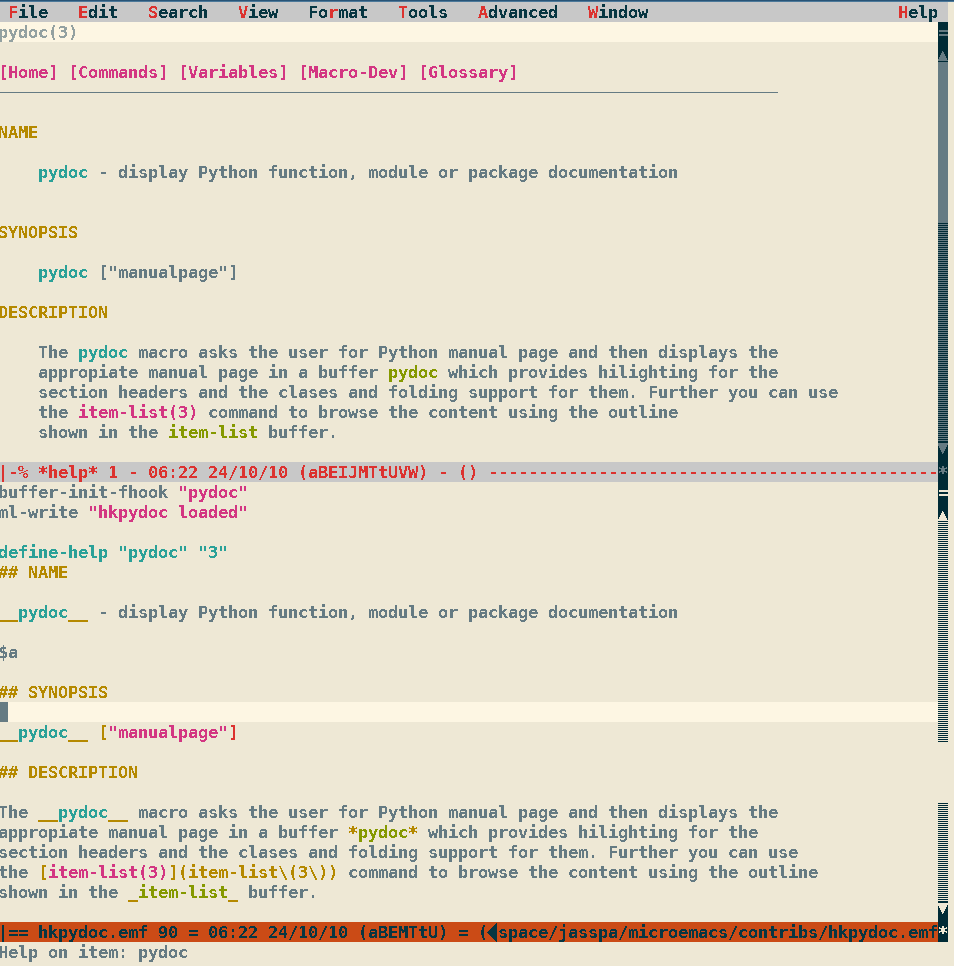The image size is (954, 966).
Task: Click the asterisk corner of *help* mode line
Action: coord(943,472)
